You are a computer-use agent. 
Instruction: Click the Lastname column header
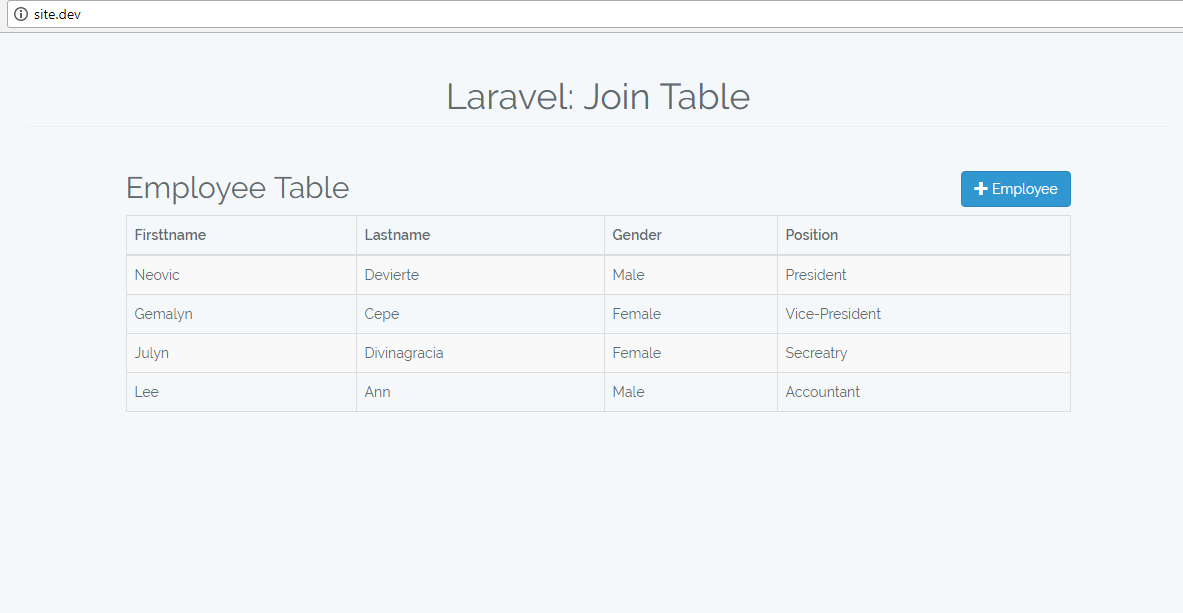pyautogui.click(x=481, y=236)
